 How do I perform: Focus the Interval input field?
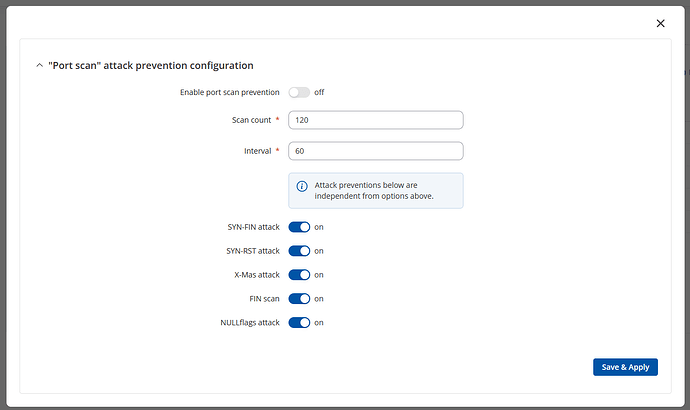coord(375,151)
